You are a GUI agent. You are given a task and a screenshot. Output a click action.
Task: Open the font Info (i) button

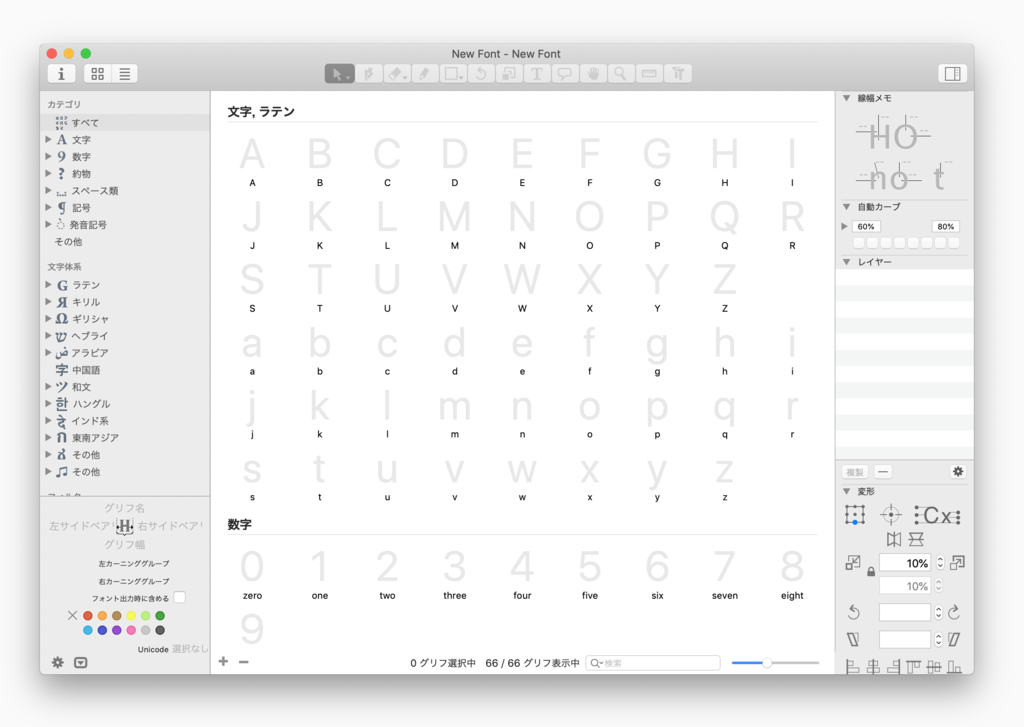(x=61, y=74)
